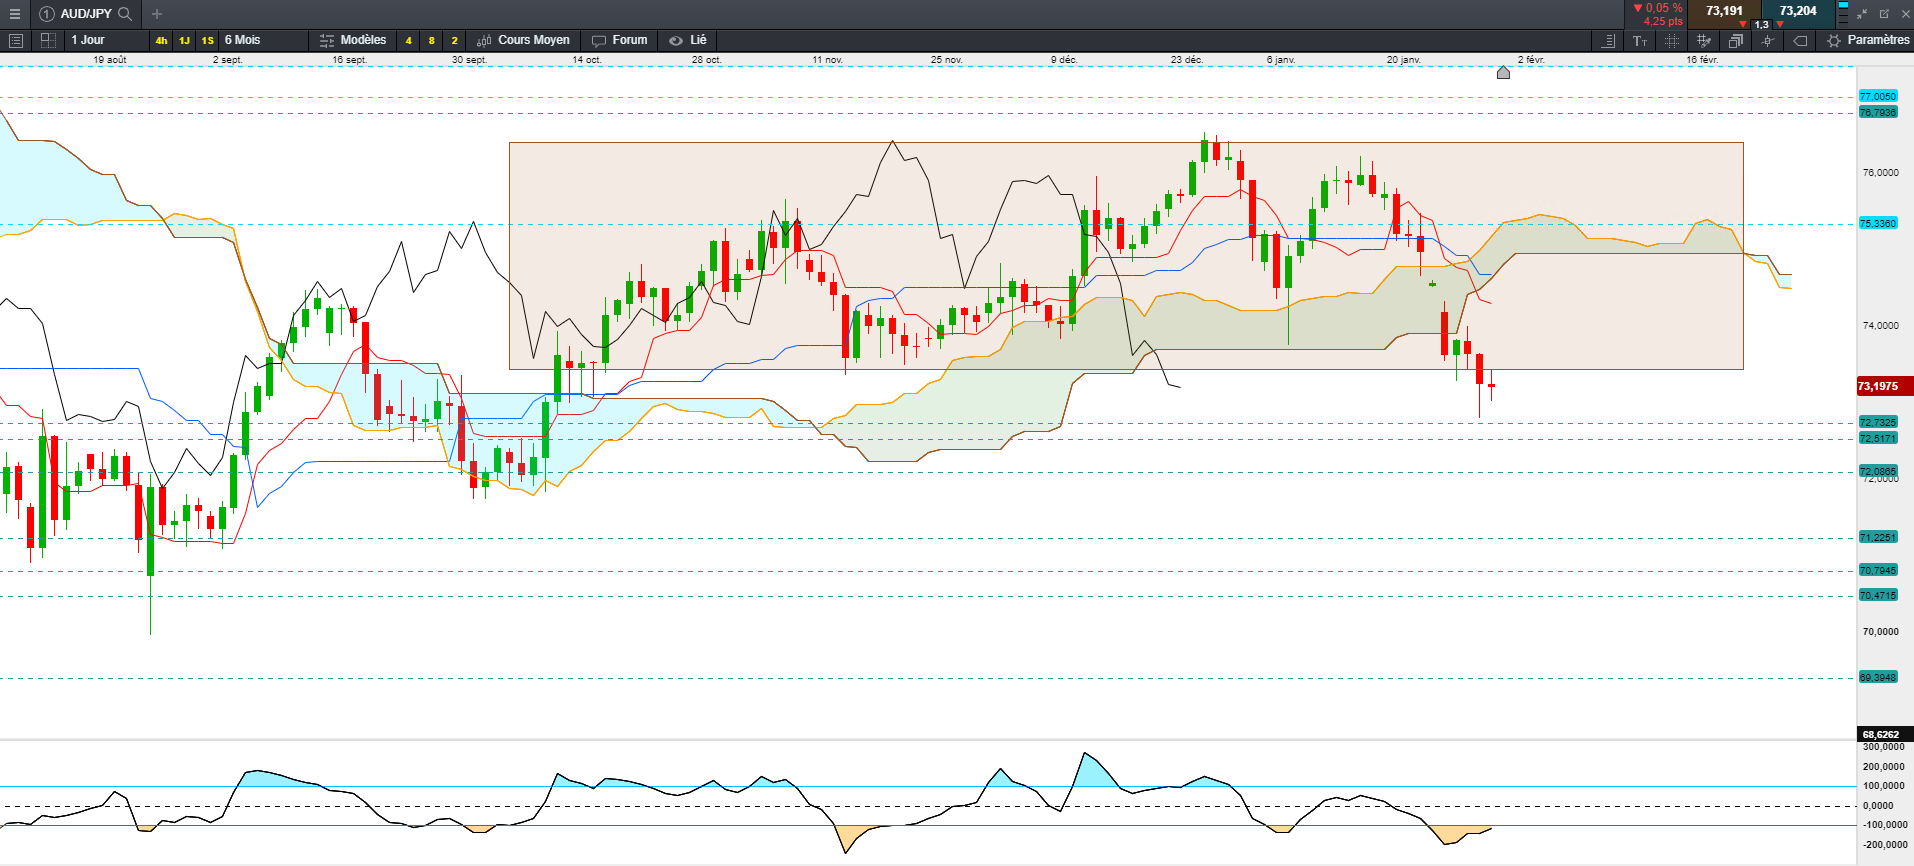
Task: Open the Forum link
Action: (x=620, y=40)
